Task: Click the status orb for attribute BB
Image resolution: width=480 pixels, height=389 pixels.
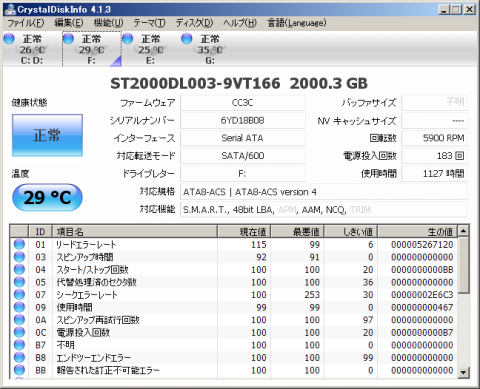Action: tap(19, 370)
